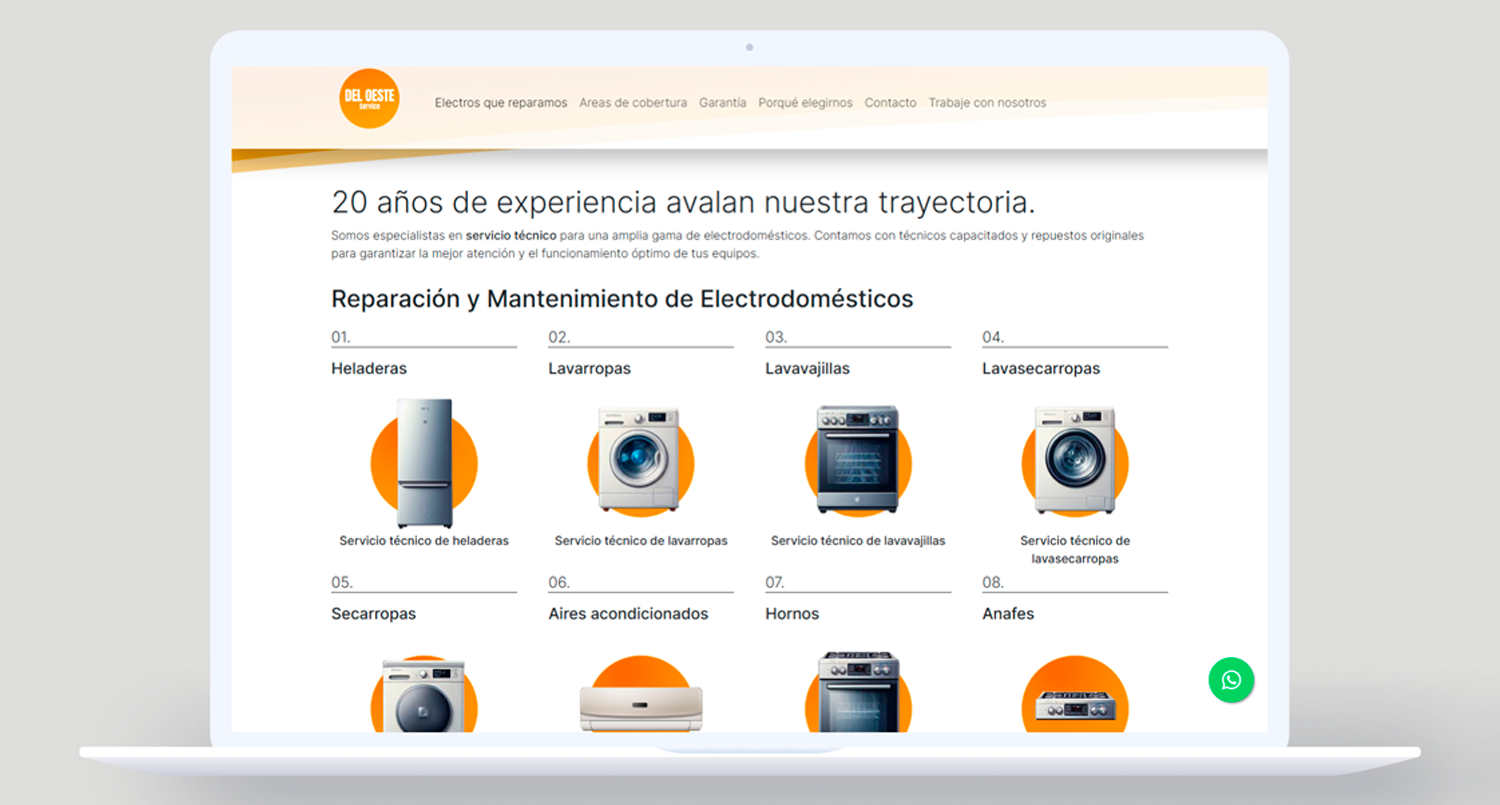Click the Del Oeste Service logo
Screen dimensions: 1500x805
tap(369, 99)
